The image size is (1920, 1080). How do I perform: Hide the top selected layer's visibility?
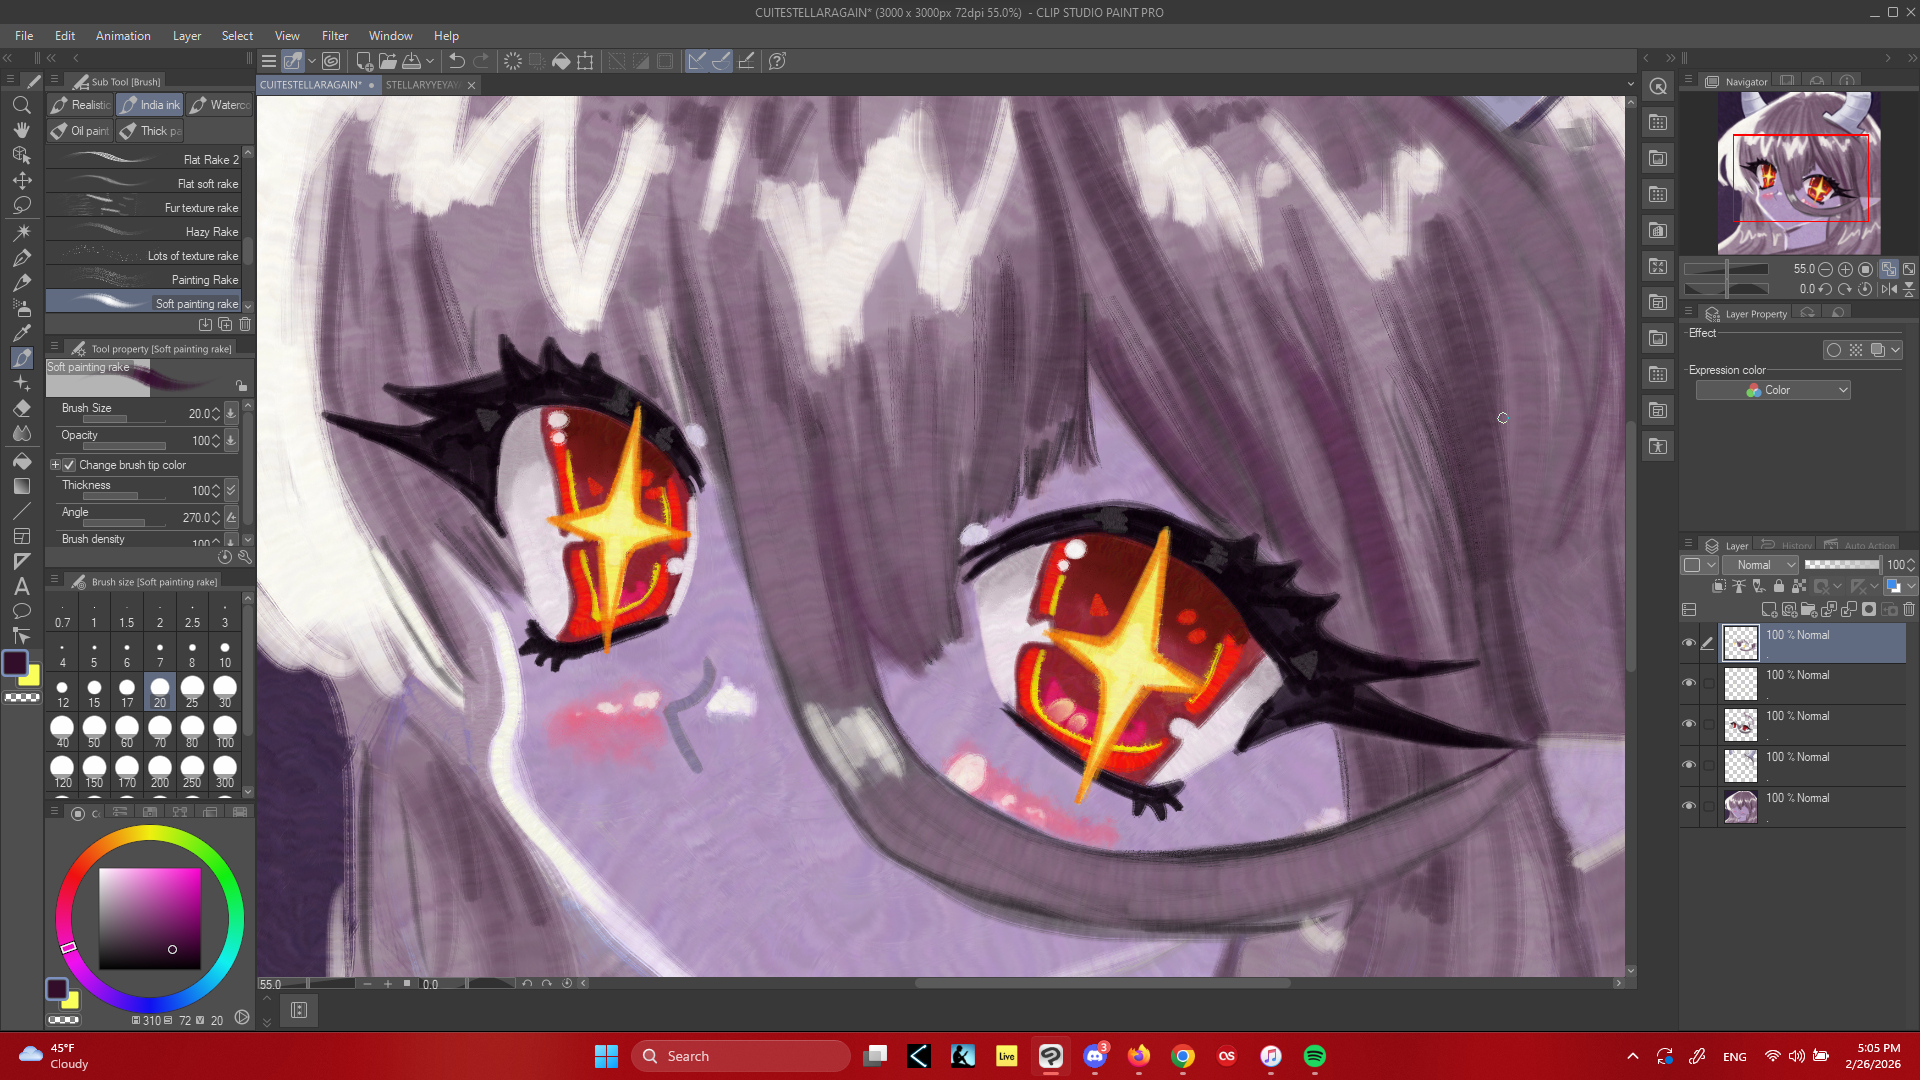pos(1689,643)
